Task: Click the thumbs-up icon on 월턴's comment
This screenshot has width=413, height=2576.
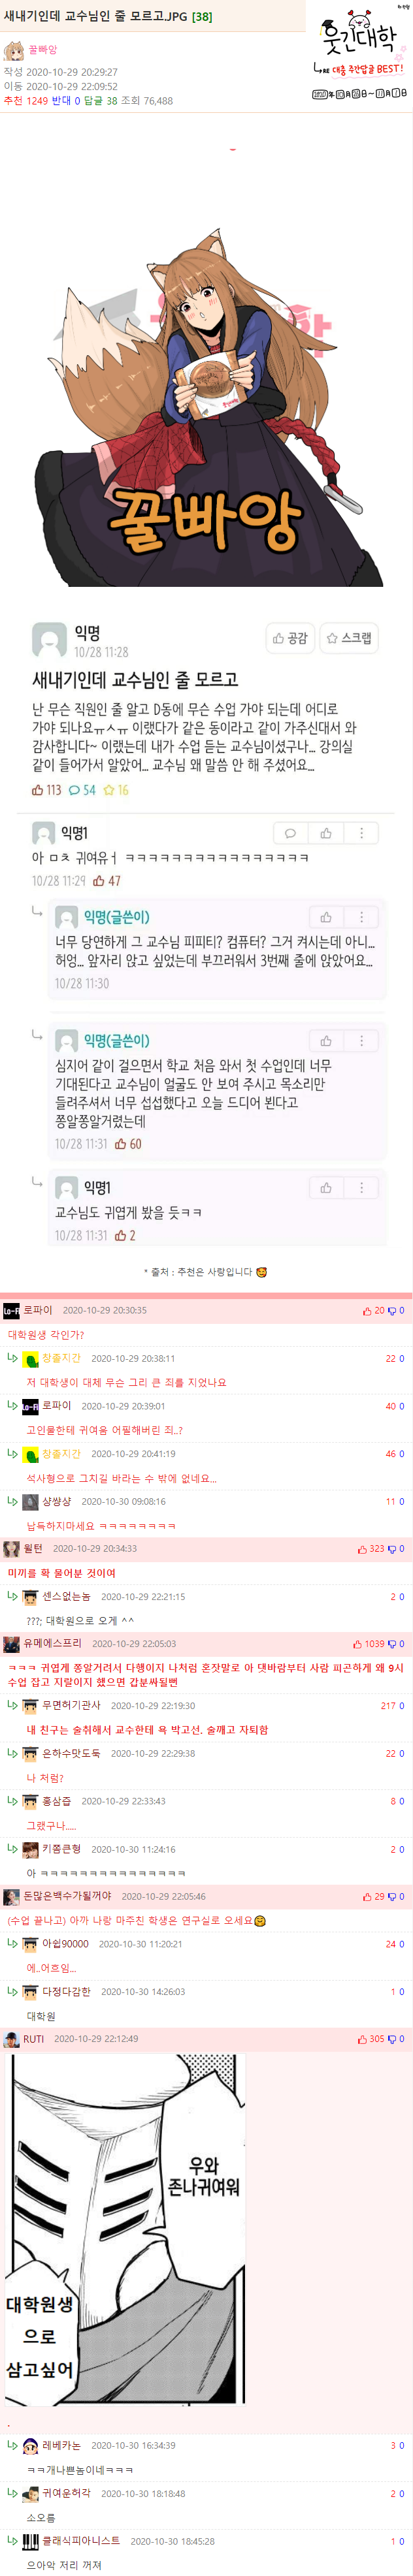Action: [362, 1548]
